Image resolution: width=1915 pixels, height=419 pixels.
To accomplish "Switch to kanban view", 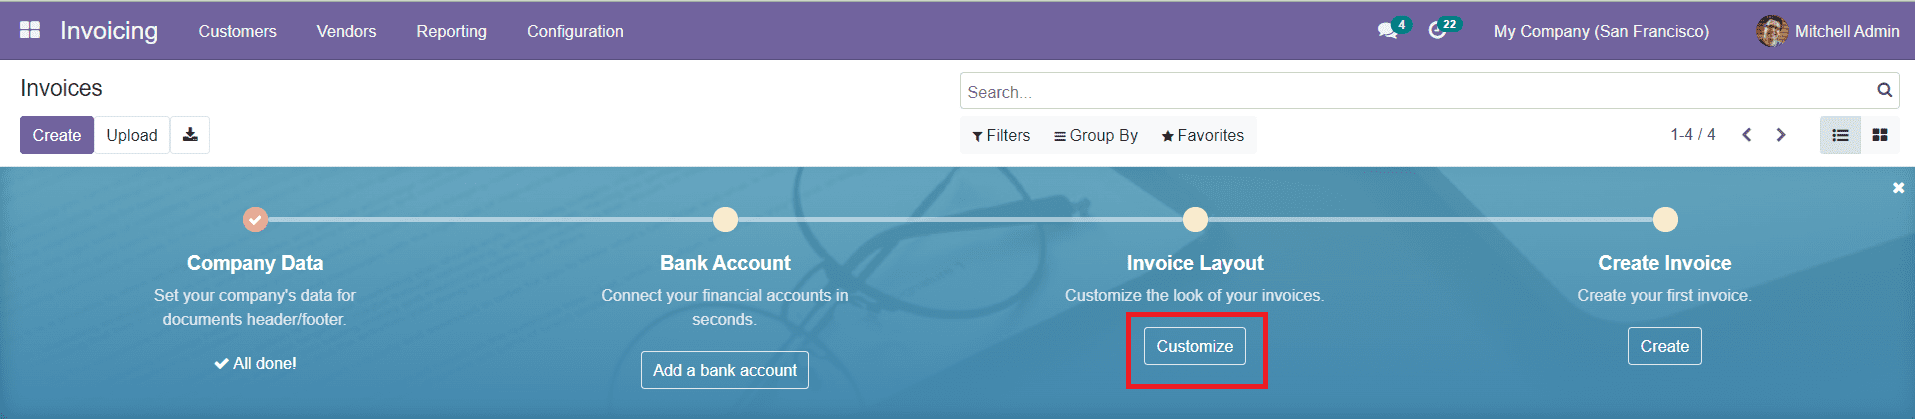I will (1880, 135).
